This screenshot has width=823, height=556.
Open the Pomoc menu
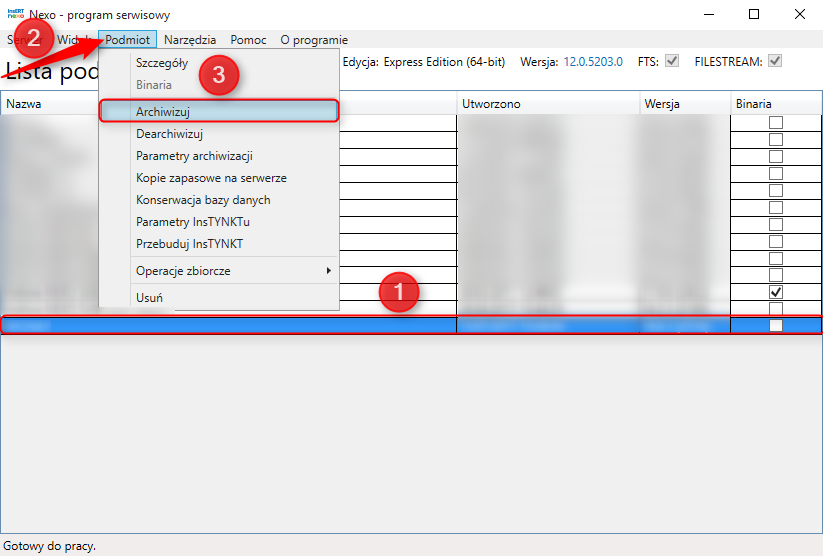pos(248,39)
